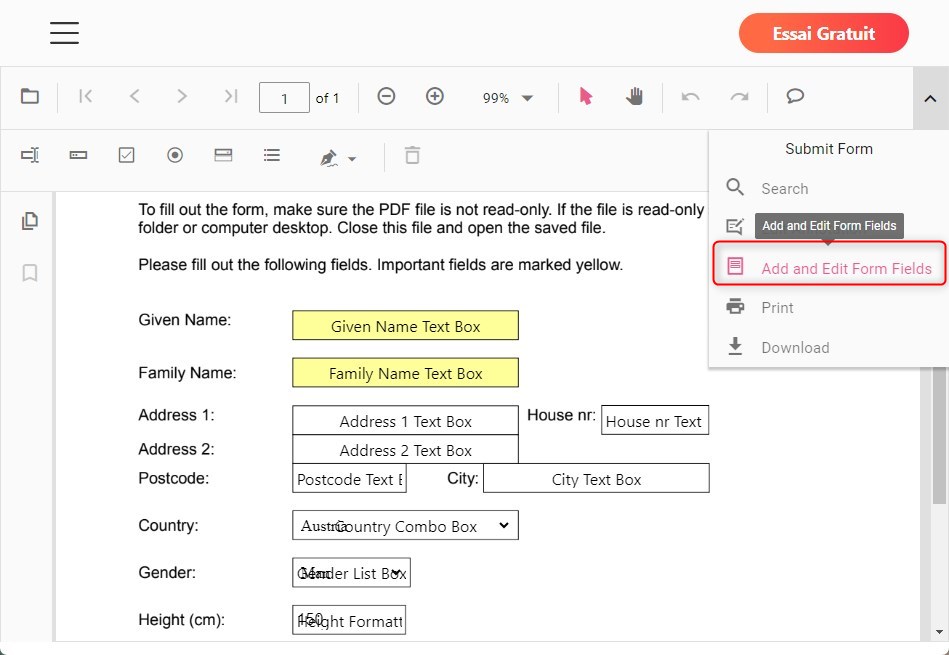
Task: Click the open file folder icon
Action: [x=30, y=97]
